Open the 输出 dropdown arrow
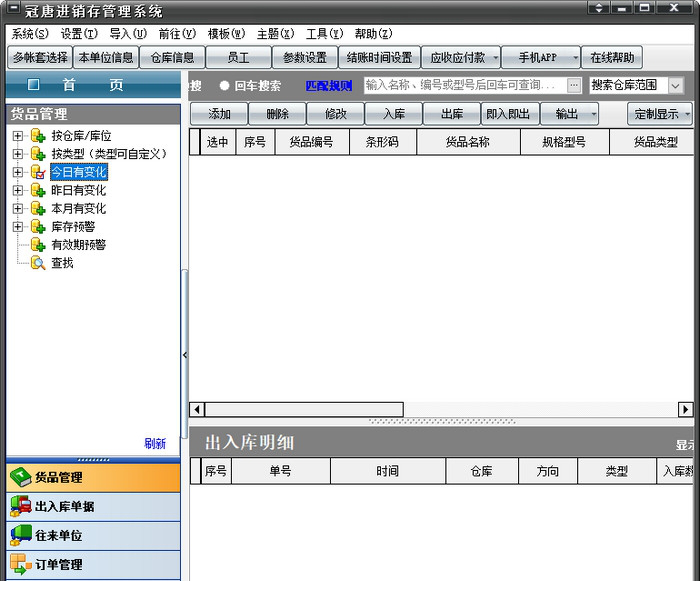Image resolution: width=700 pixels, height=604 pixels. coord(594,114)
